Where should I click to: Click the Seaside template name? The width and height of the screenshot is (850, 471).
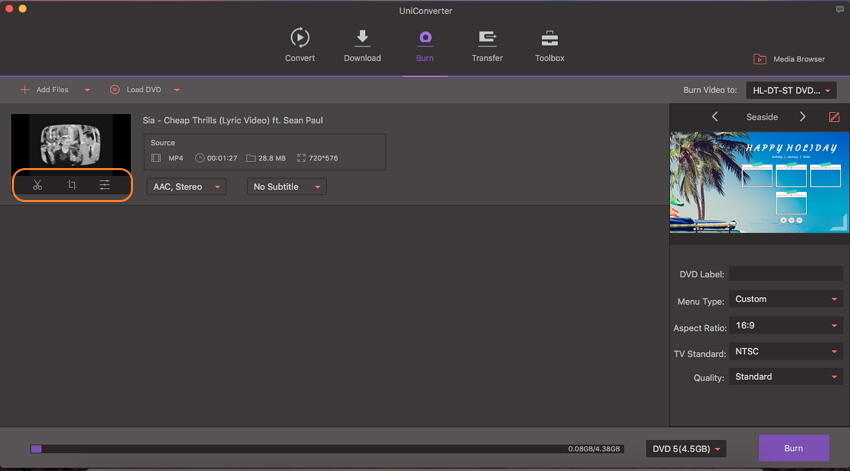[762, 117]
